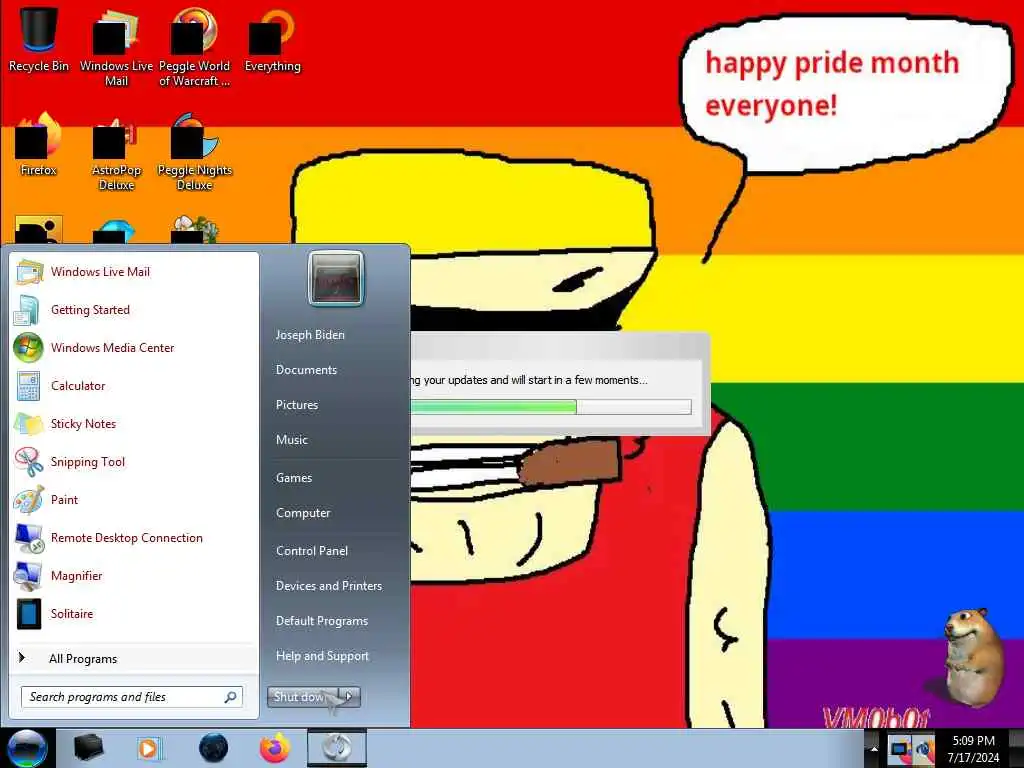The width and height of the screenshot is (1024, 768).
Task: Click the Sticky Notes icon
Action: coord(29,424)
